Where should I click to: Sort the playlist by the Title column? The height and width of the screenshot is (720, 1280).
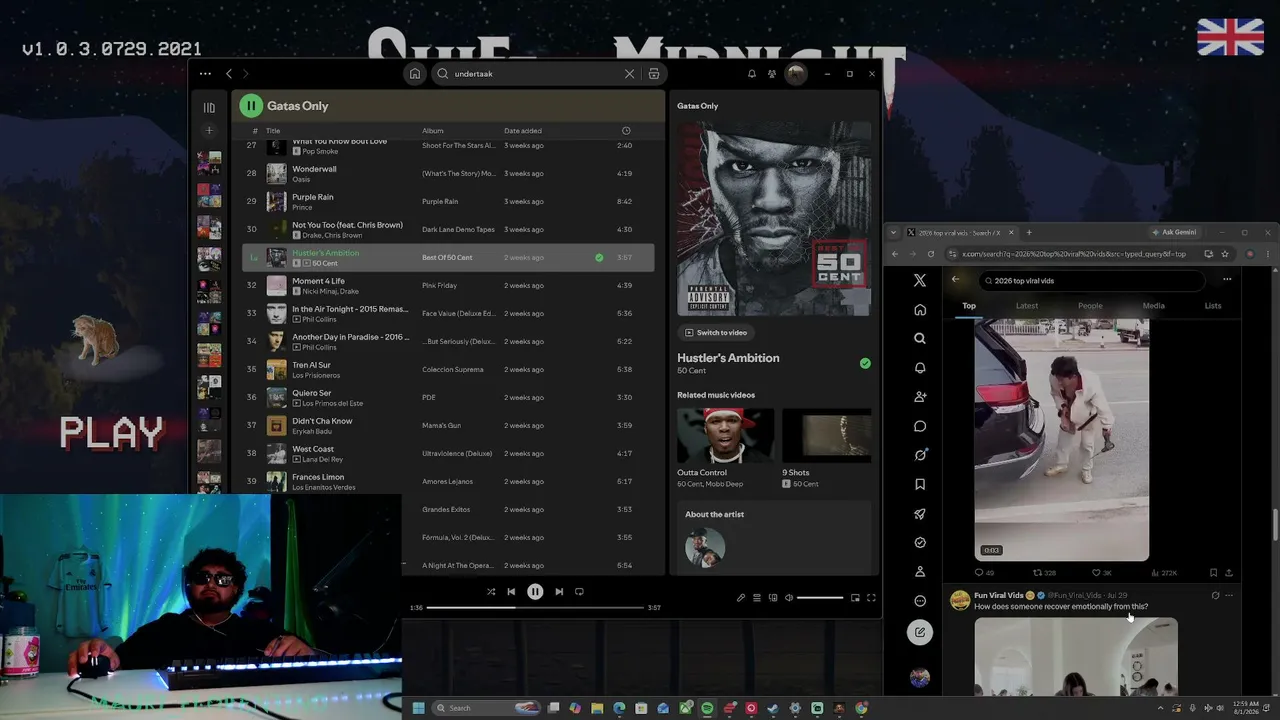pyautogui.click(x=273, y=131)
